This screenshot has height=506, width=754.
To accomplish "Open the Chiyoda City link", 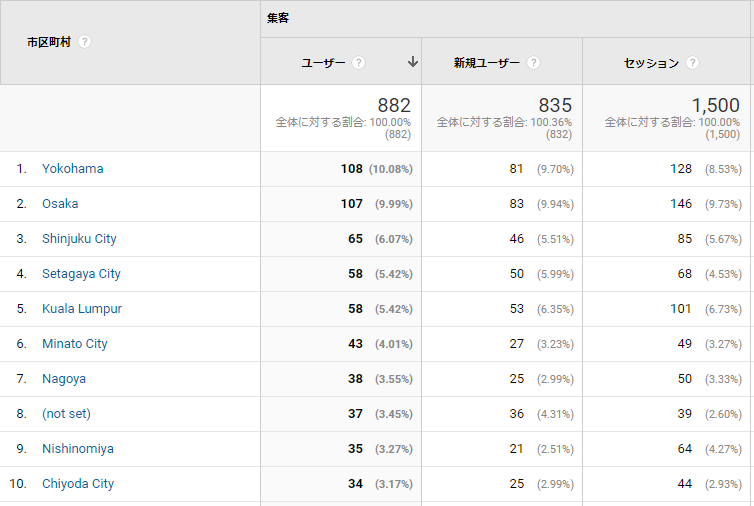I will tap(78, 484).
